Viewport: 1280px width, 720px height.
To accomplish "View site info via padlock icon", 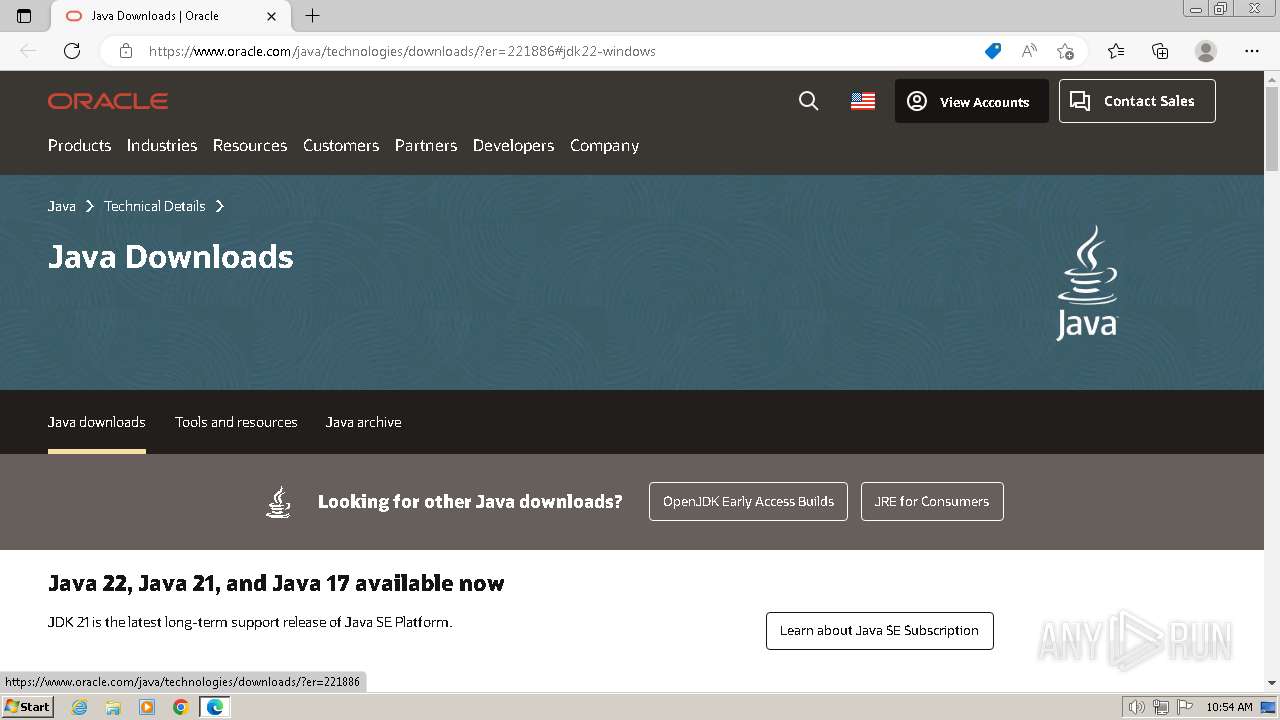I will pos(126,51).
